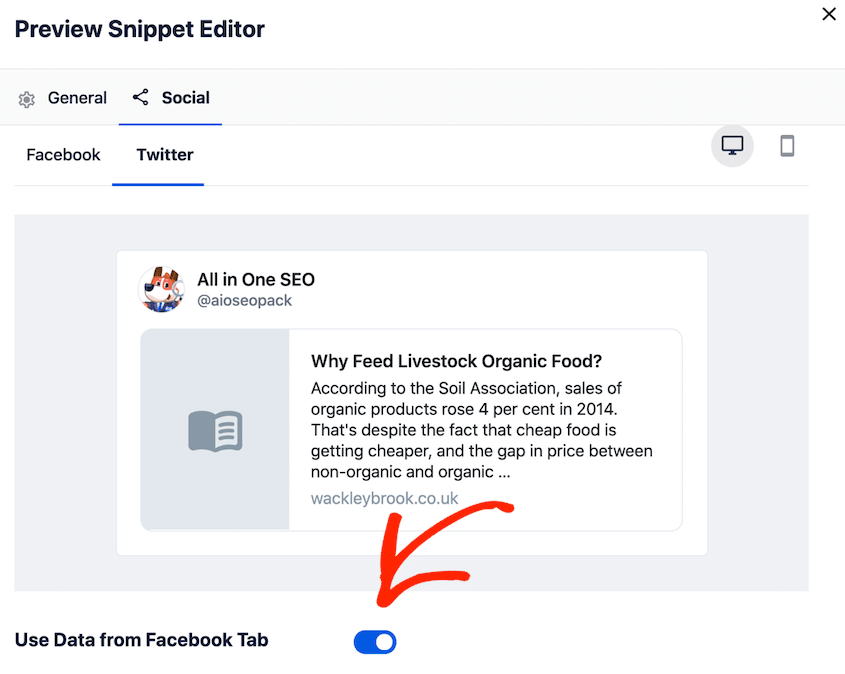This screenshot has height=674, width=845.
Task: Click the Preview Snippet Editor heading
Action: pyautogui.click(x=139, y=29)
